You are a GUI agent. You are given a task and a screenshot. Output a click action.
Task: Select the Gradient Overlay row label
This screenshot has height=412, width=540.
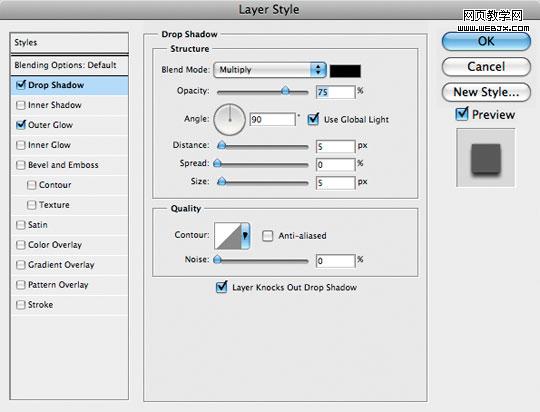coord(61,265)
